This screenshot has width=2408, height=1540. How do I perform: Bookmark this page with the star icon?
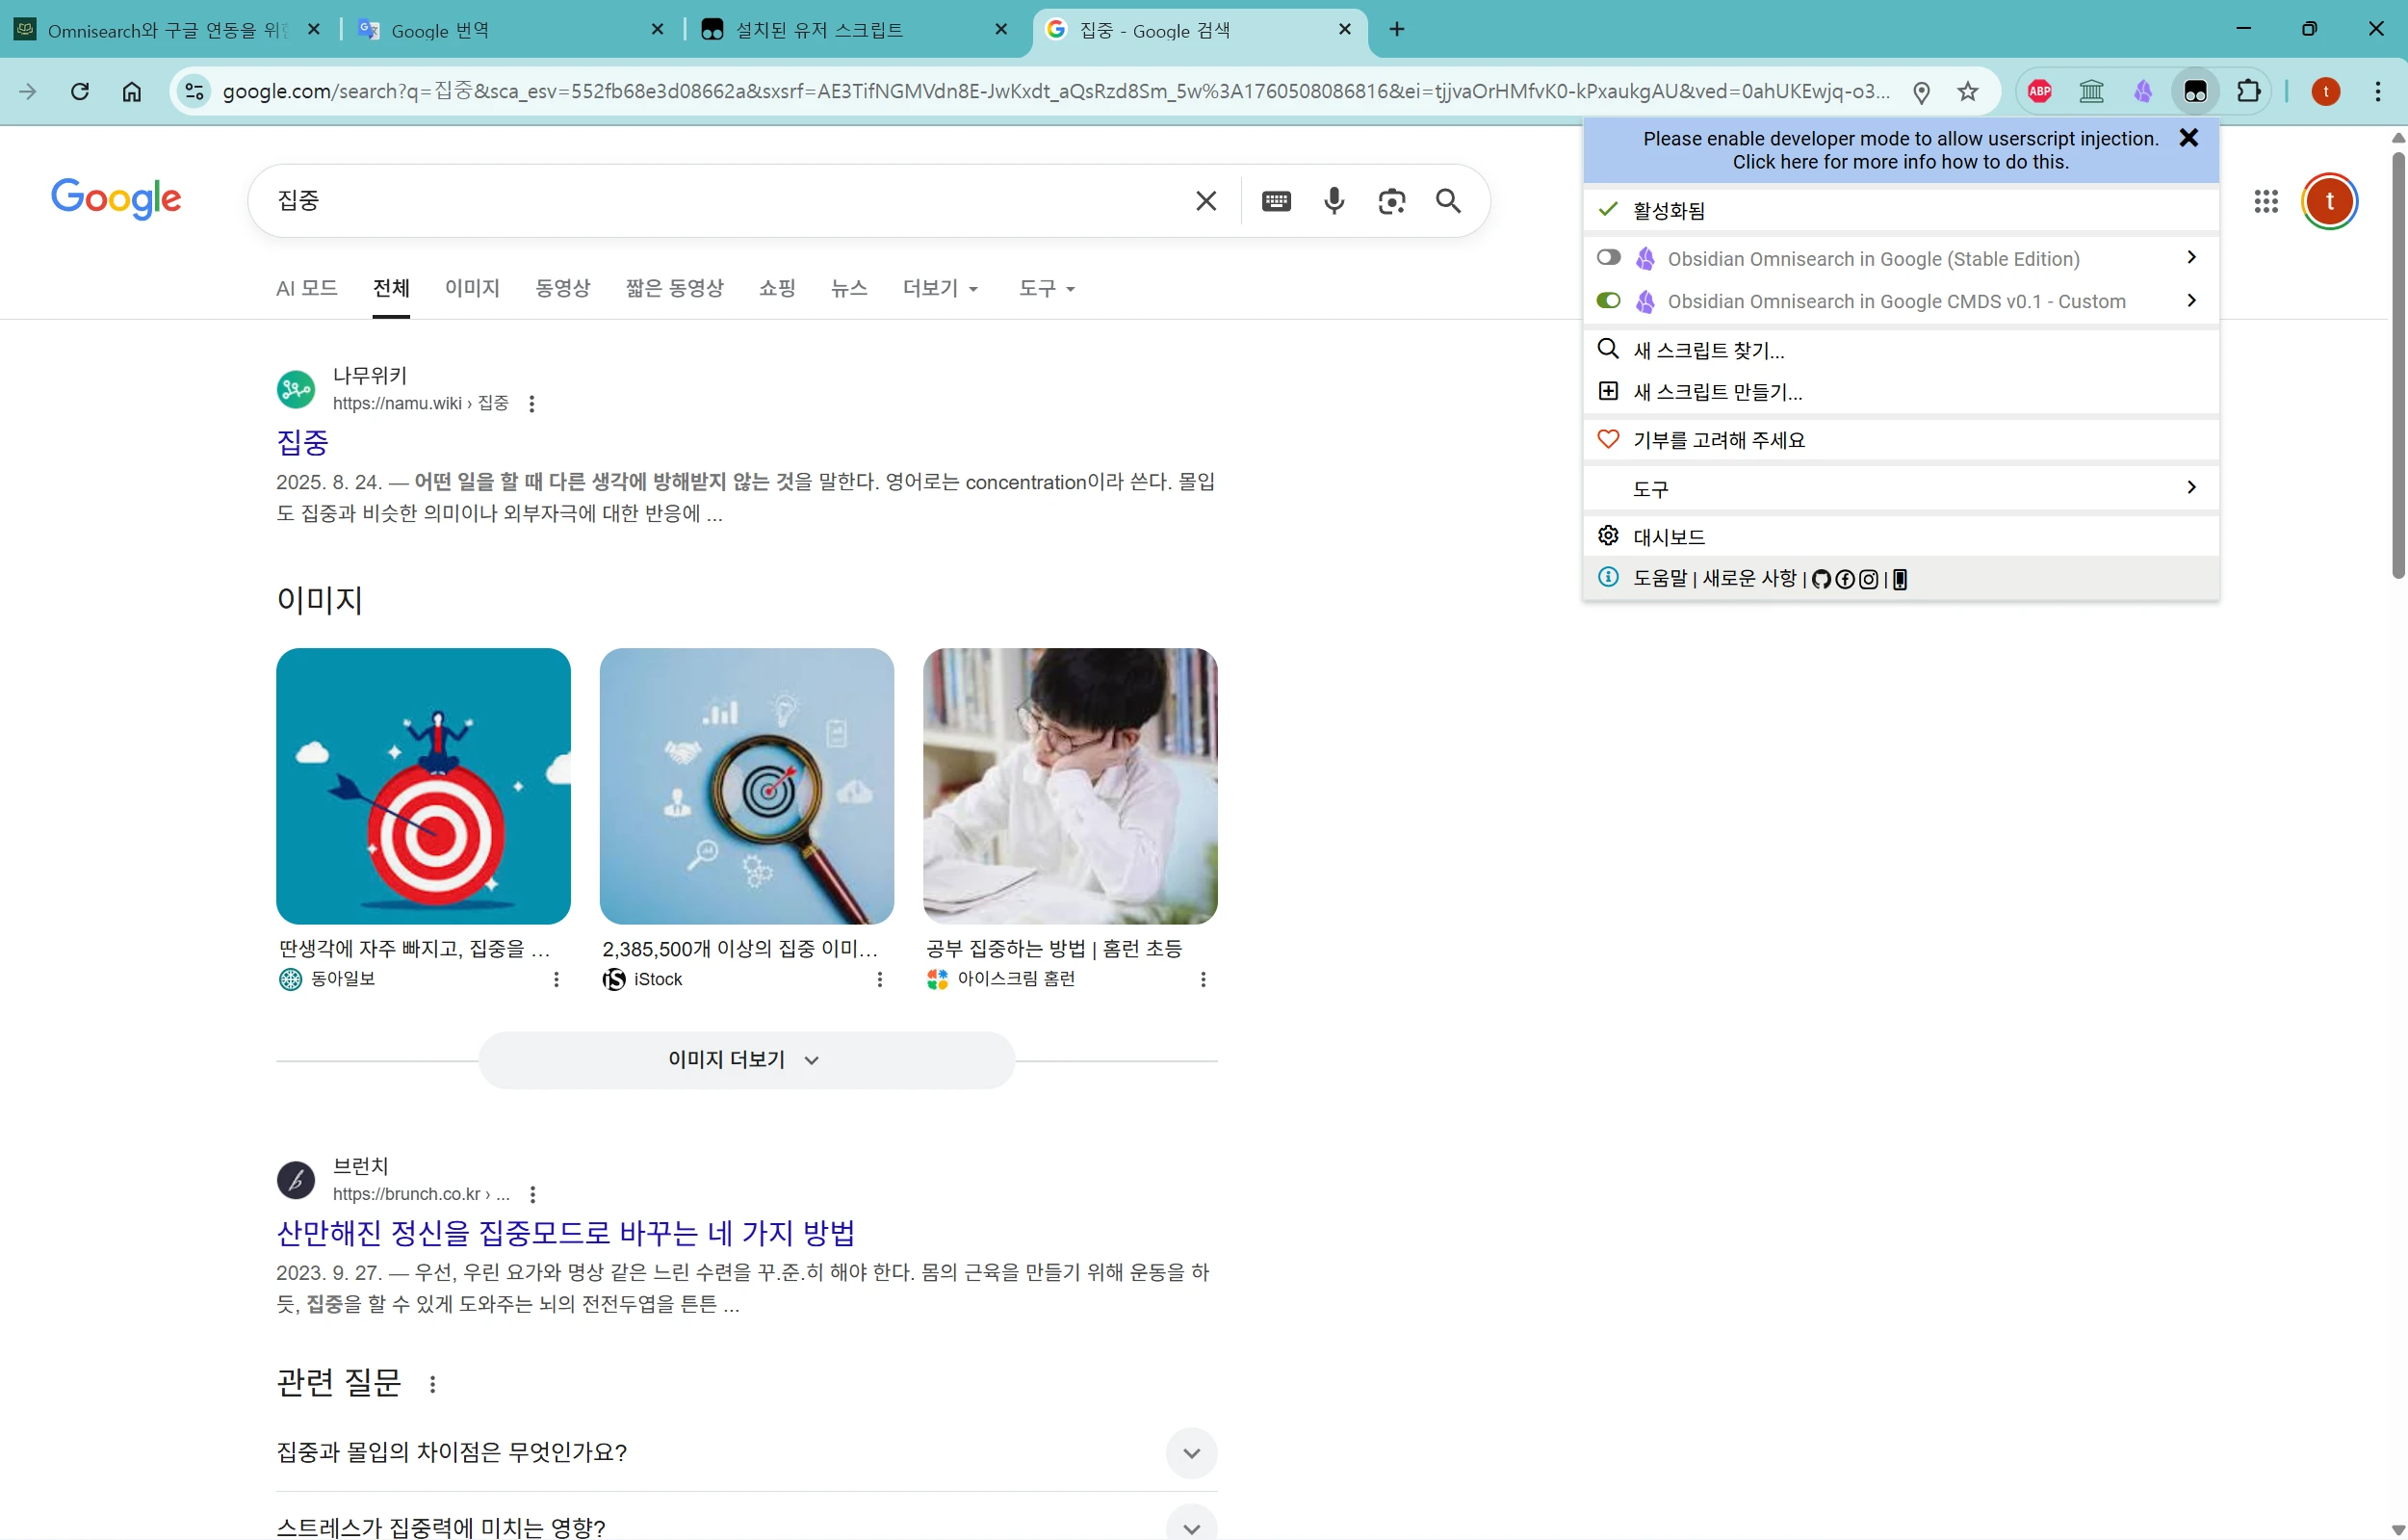pyautogui.click(x=1967, y=92)
